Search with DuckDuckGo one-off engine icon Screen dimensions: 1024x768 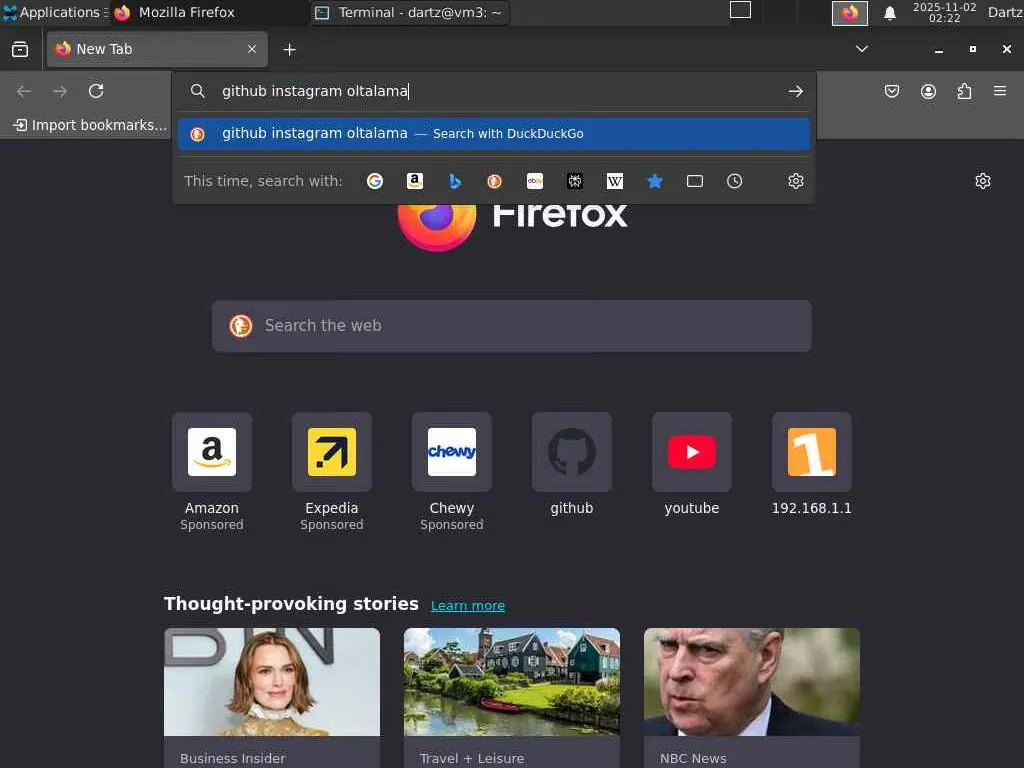pyautogui.click(x=494, y=181)
